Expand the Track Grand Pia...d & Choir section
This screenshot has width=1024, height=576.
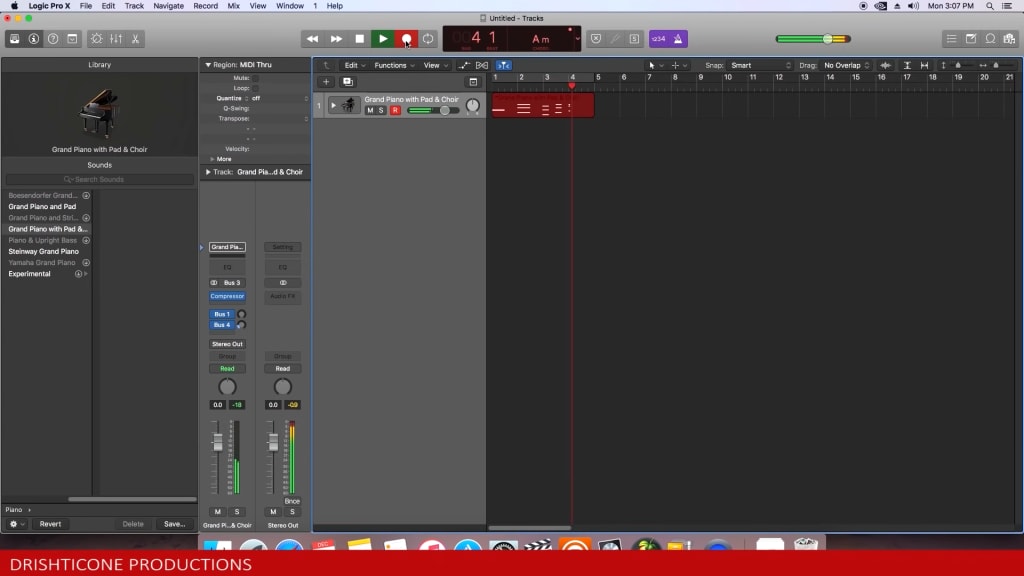208,172
